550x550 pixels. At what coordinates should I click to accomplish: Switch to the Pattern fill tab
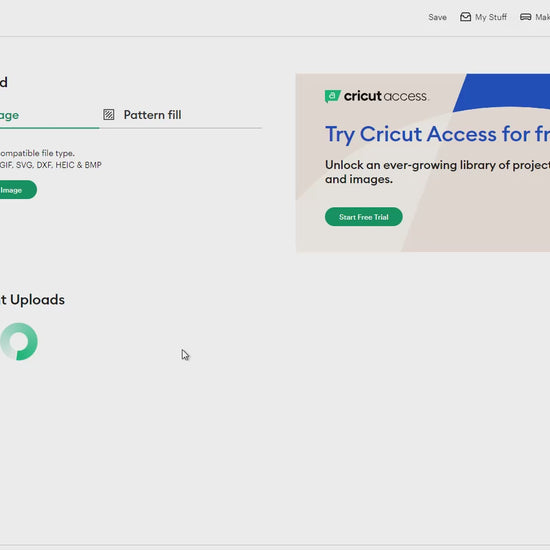point(142,115)
